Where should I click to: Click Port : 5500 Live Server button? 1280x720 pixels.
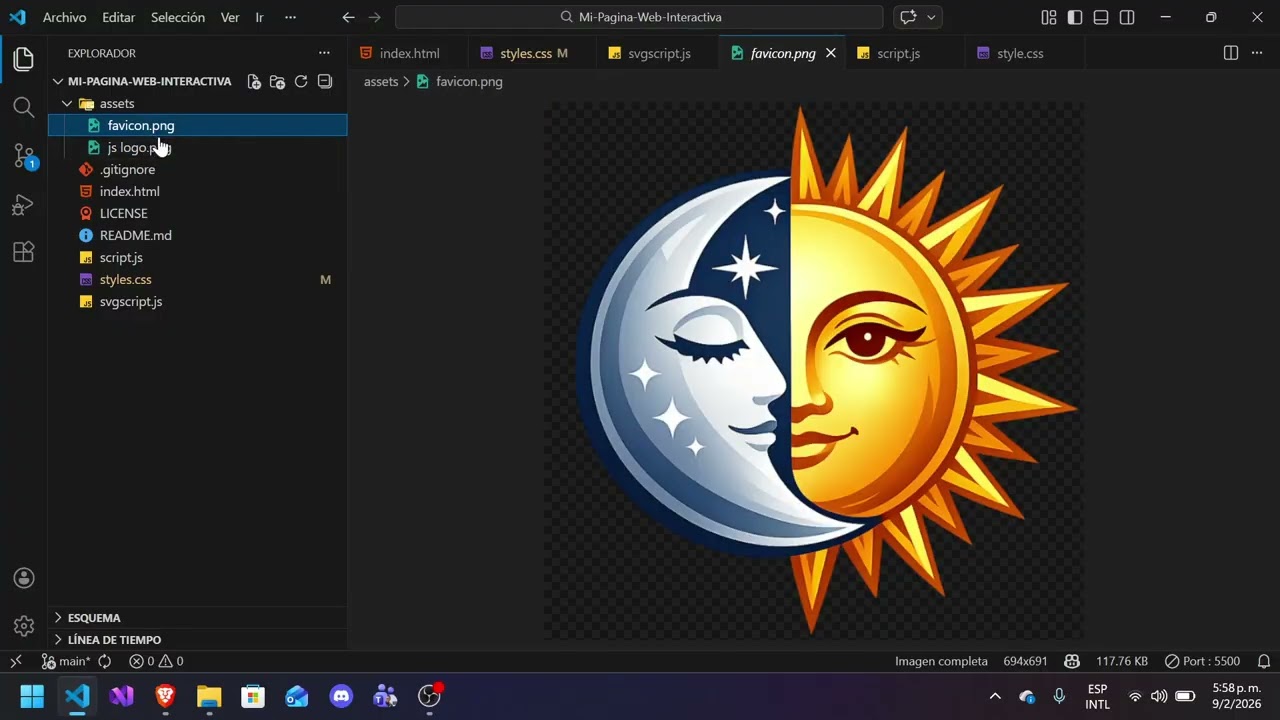click(1203, 661)
